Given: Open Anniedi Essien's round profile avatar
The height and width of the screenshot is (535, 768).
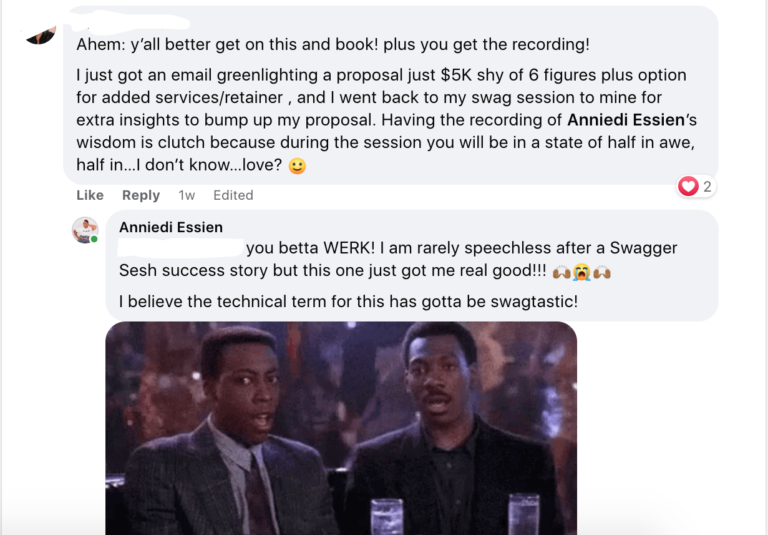Looking at the screenshot, I should click(x=85, y=230).
